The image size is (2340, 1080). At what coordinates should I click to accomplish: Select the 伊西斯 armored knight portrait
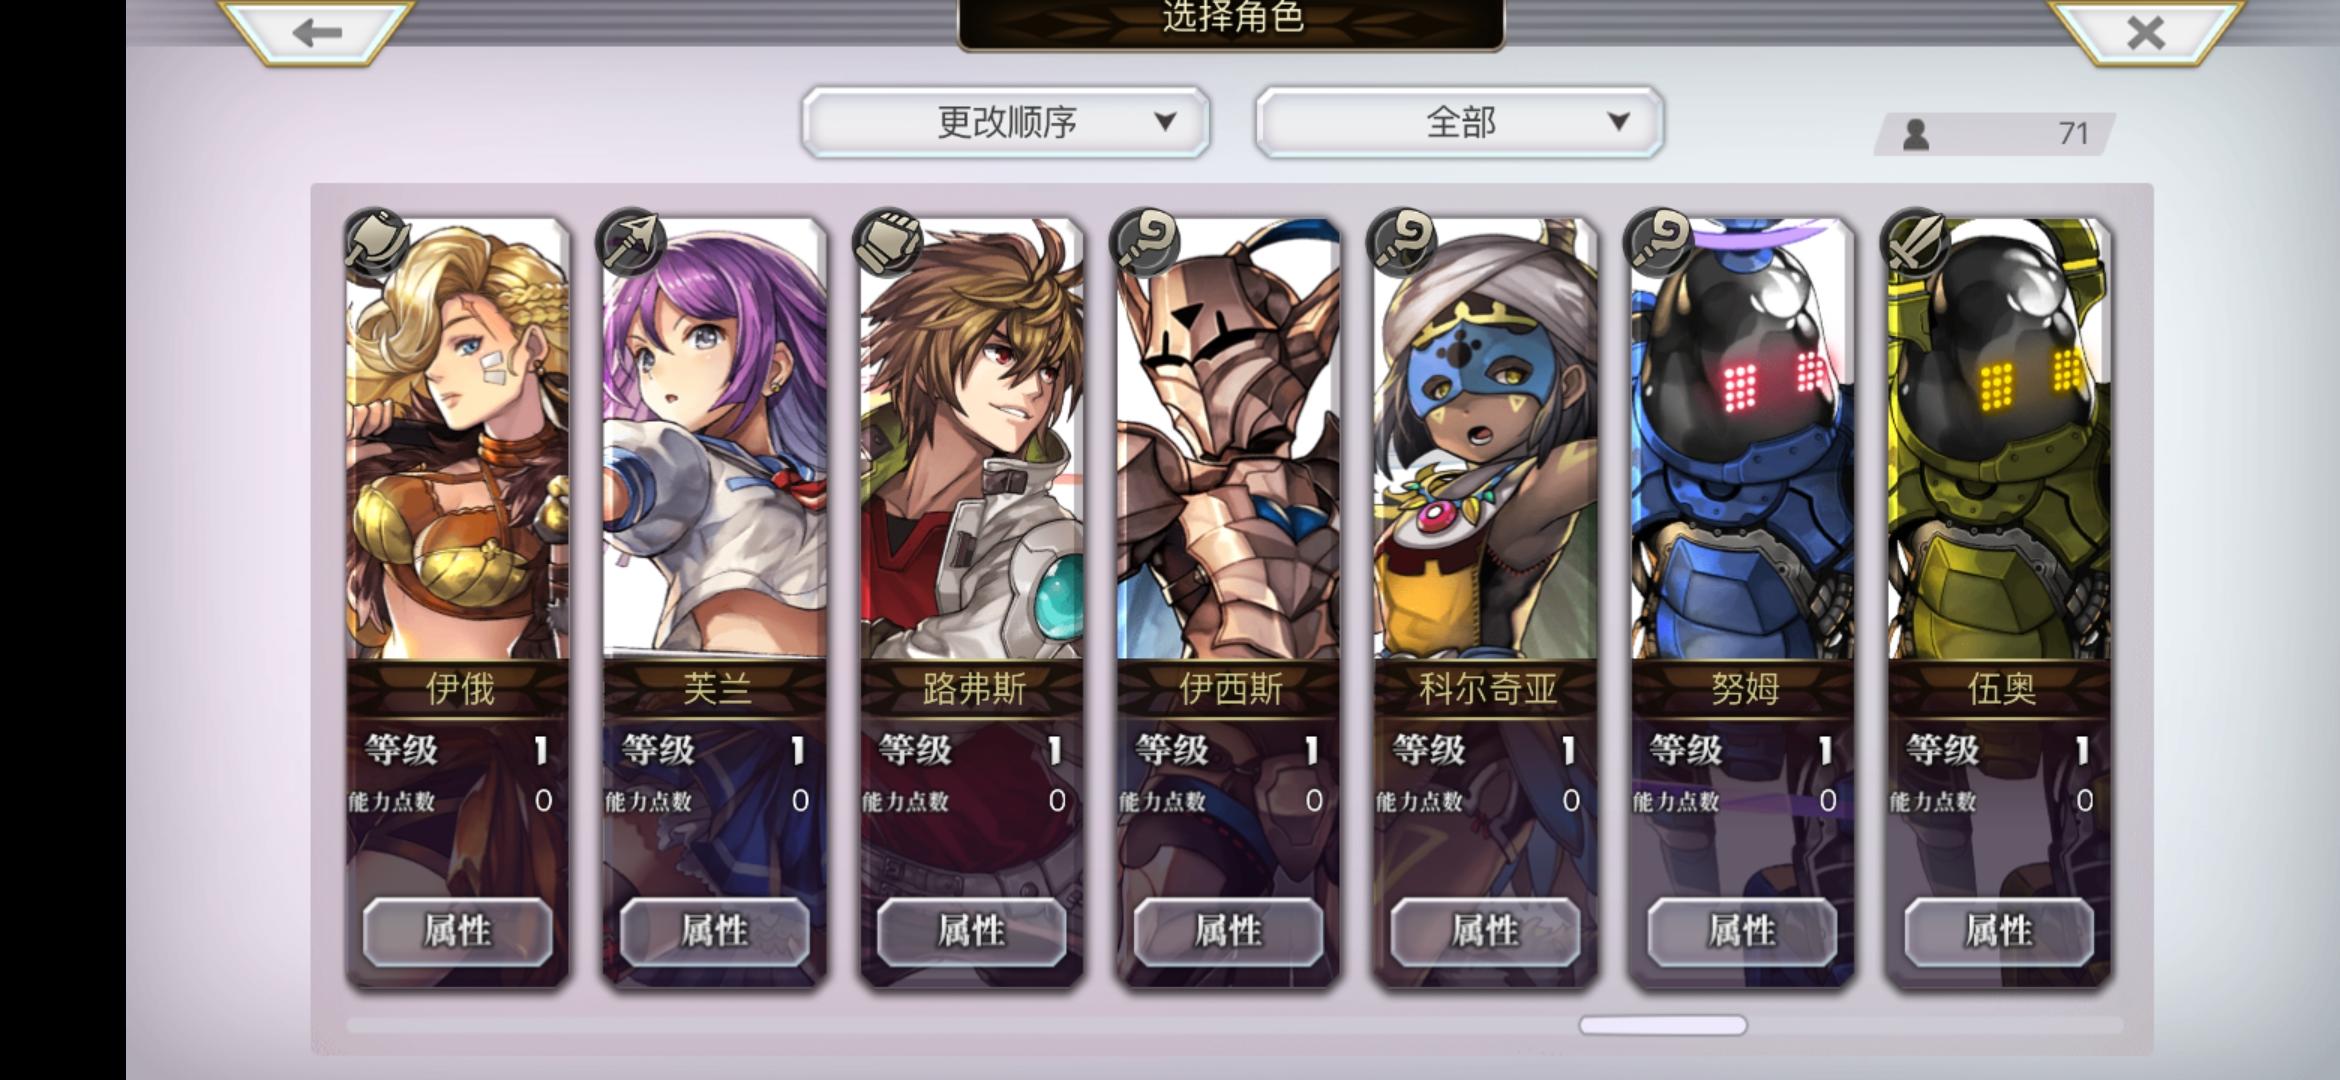tap(1228, 440)
